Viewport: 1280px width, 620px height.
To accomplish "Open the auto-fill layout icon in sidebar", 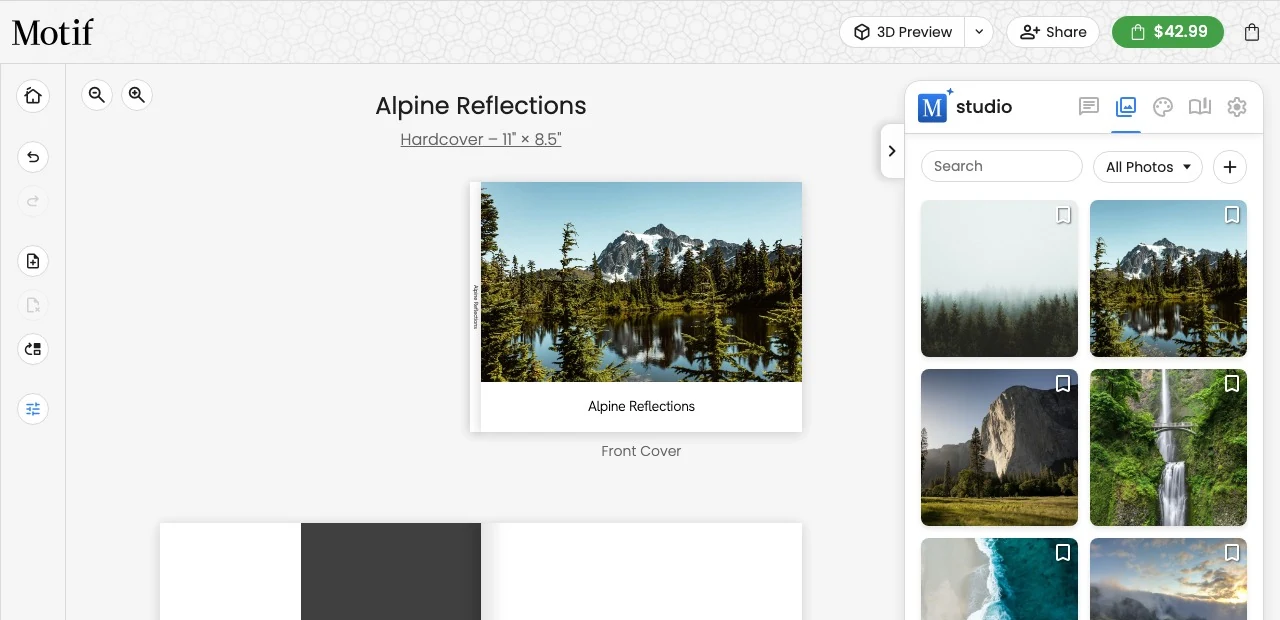I will click(33, 349).
